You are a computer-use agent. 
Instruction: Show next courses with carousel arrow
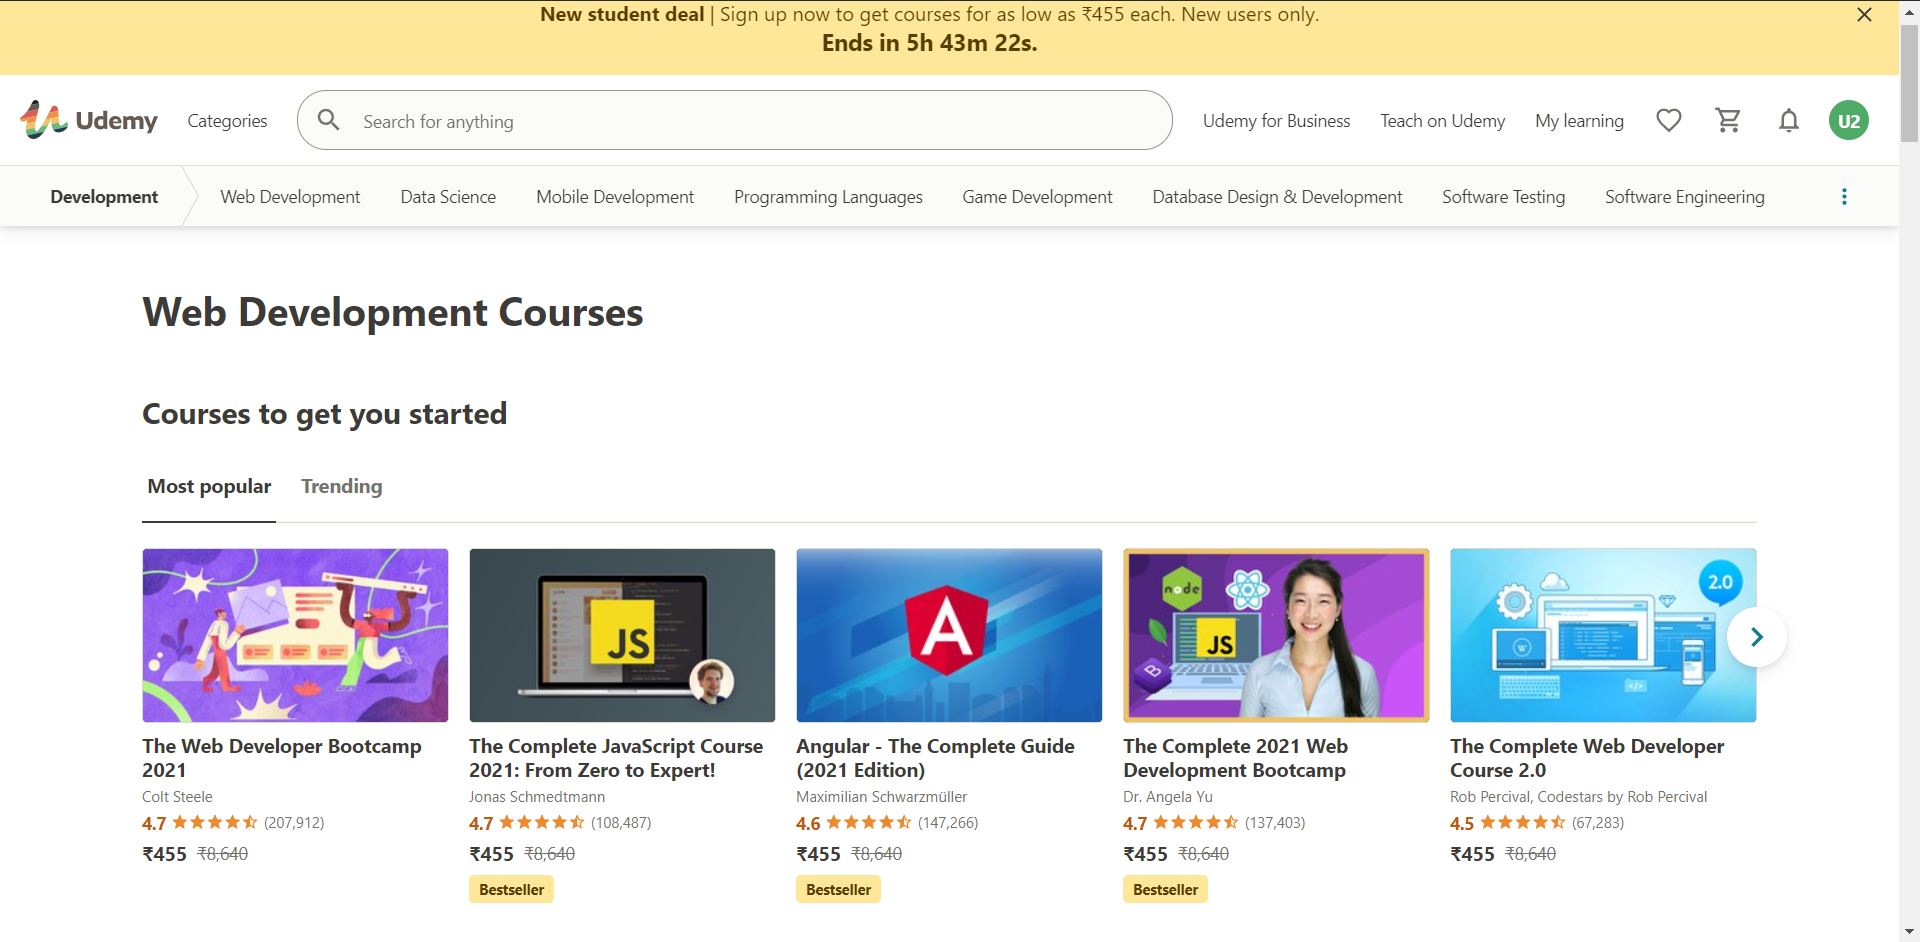tap(1756, 636)
